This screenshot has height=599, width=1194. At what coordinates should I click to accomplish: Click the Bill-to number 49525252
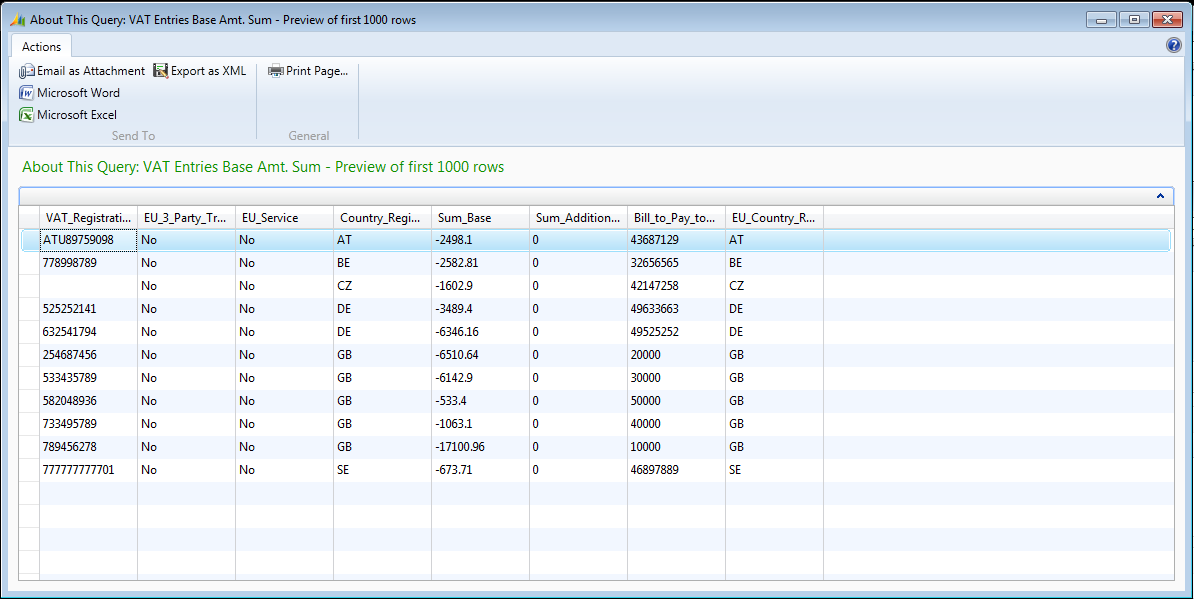coord(677,332)
